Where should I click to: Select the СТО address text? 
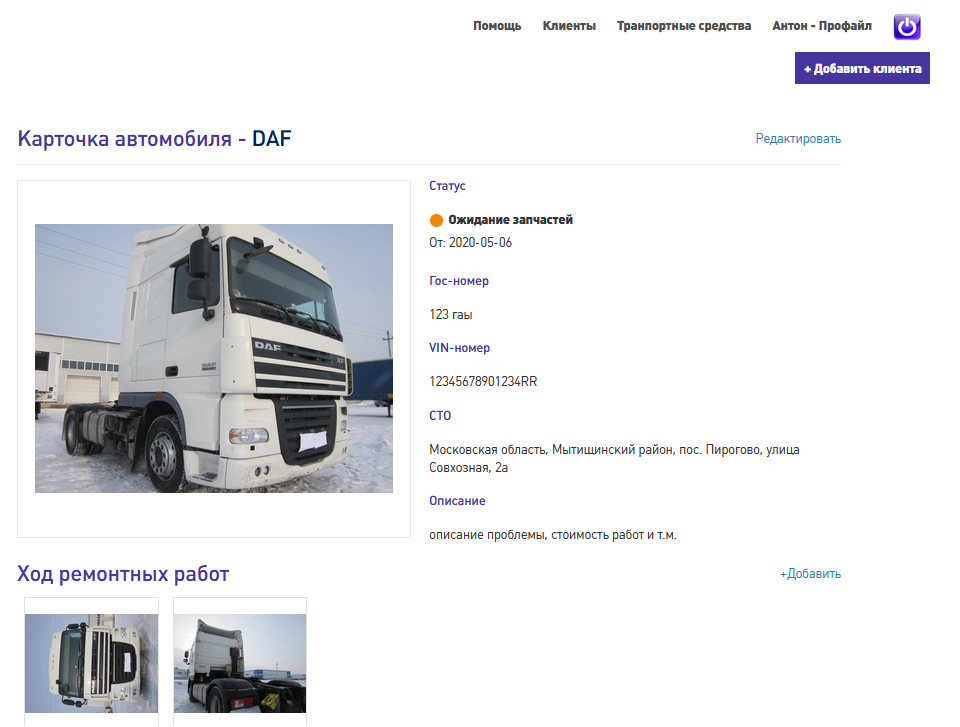click(614, 459)
